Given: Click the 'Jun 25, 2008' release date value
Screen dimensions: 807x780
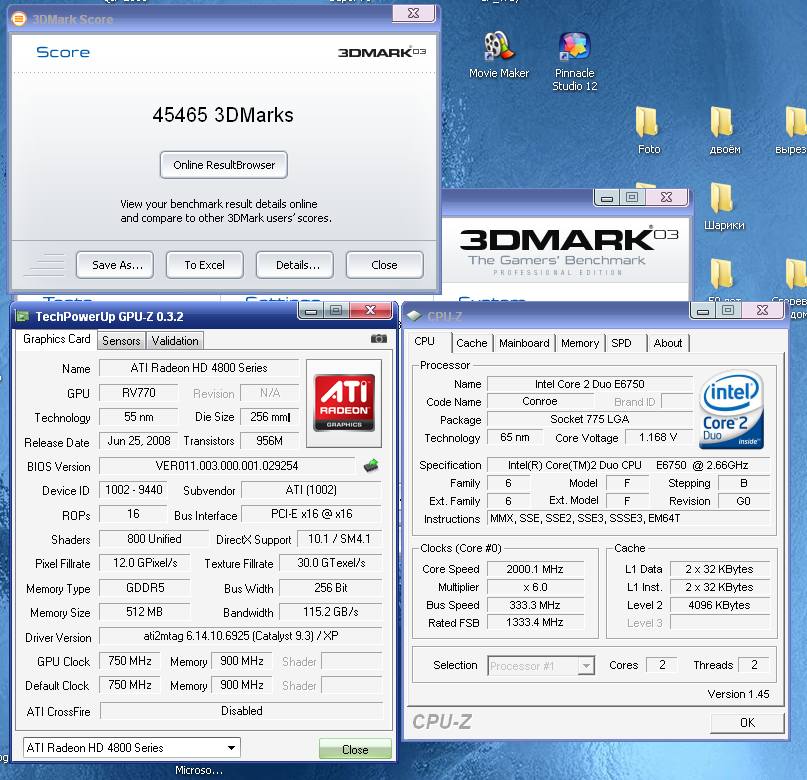Looking at the screenshot, I should click(138, 441).
